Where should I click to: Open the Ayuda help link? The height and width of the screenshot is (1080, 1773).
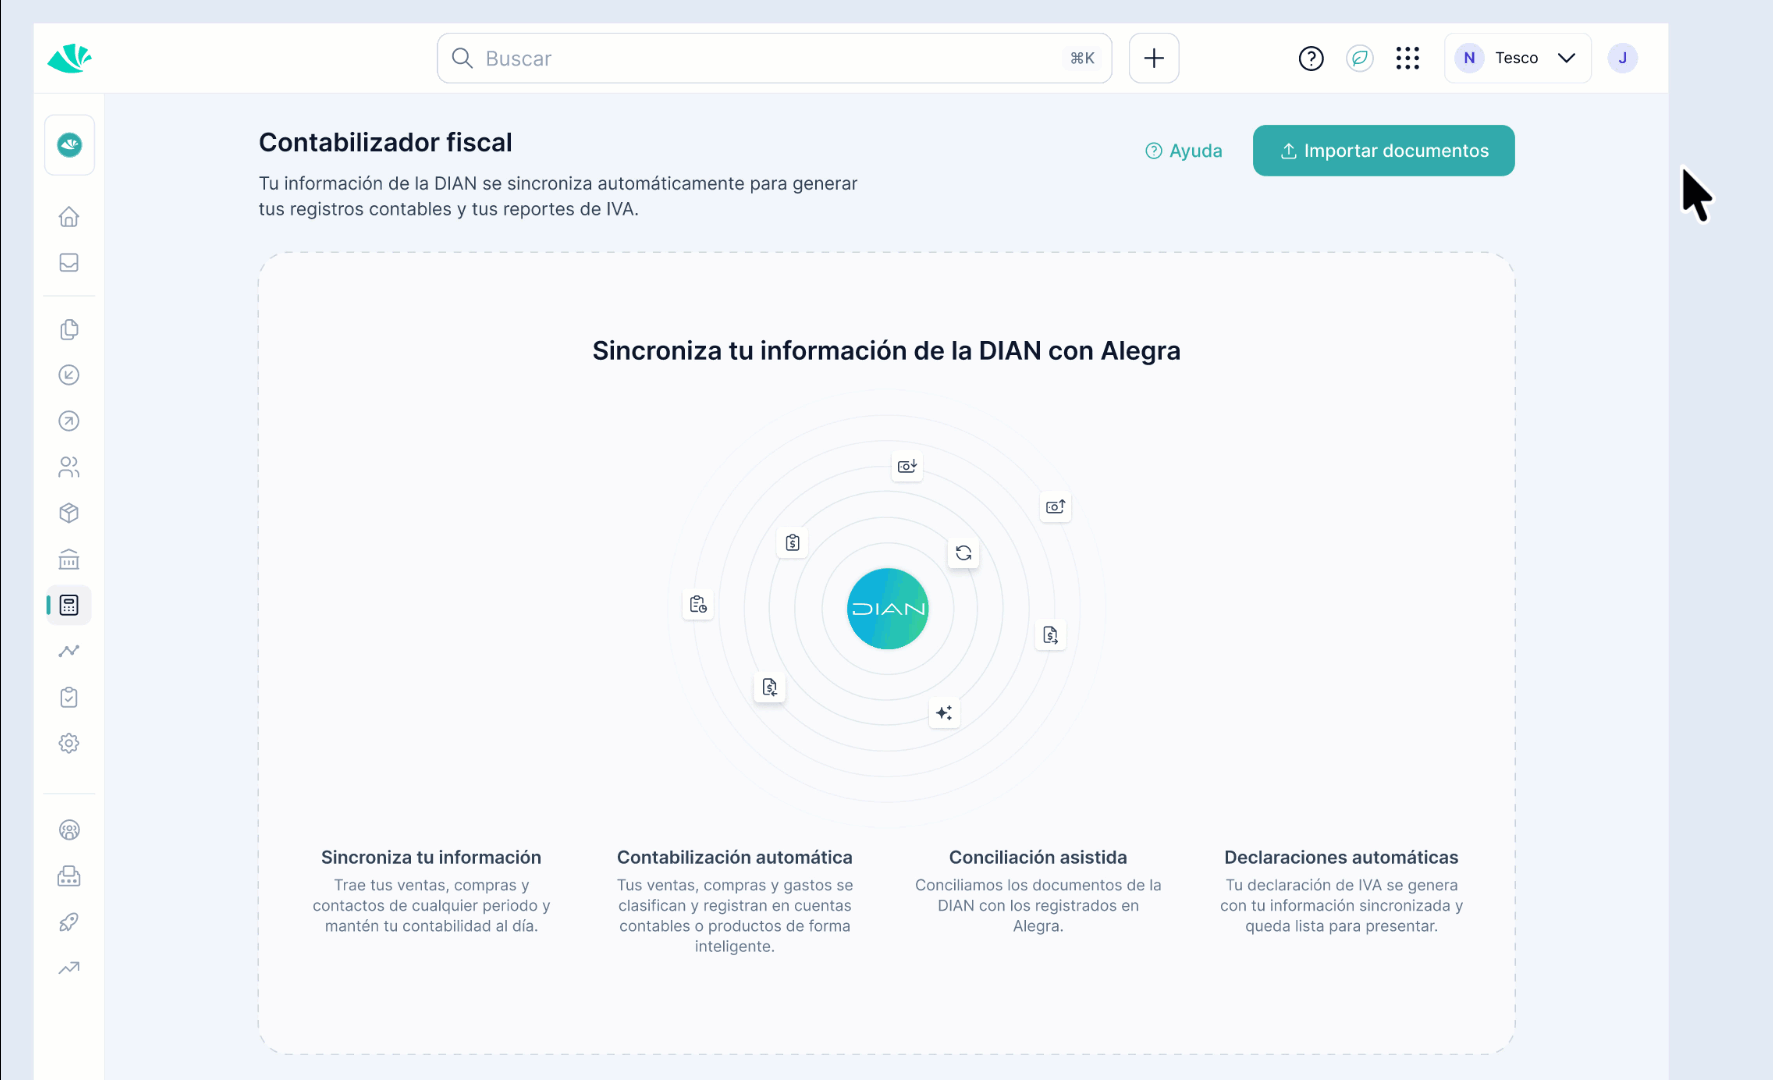pos(1184,151)
